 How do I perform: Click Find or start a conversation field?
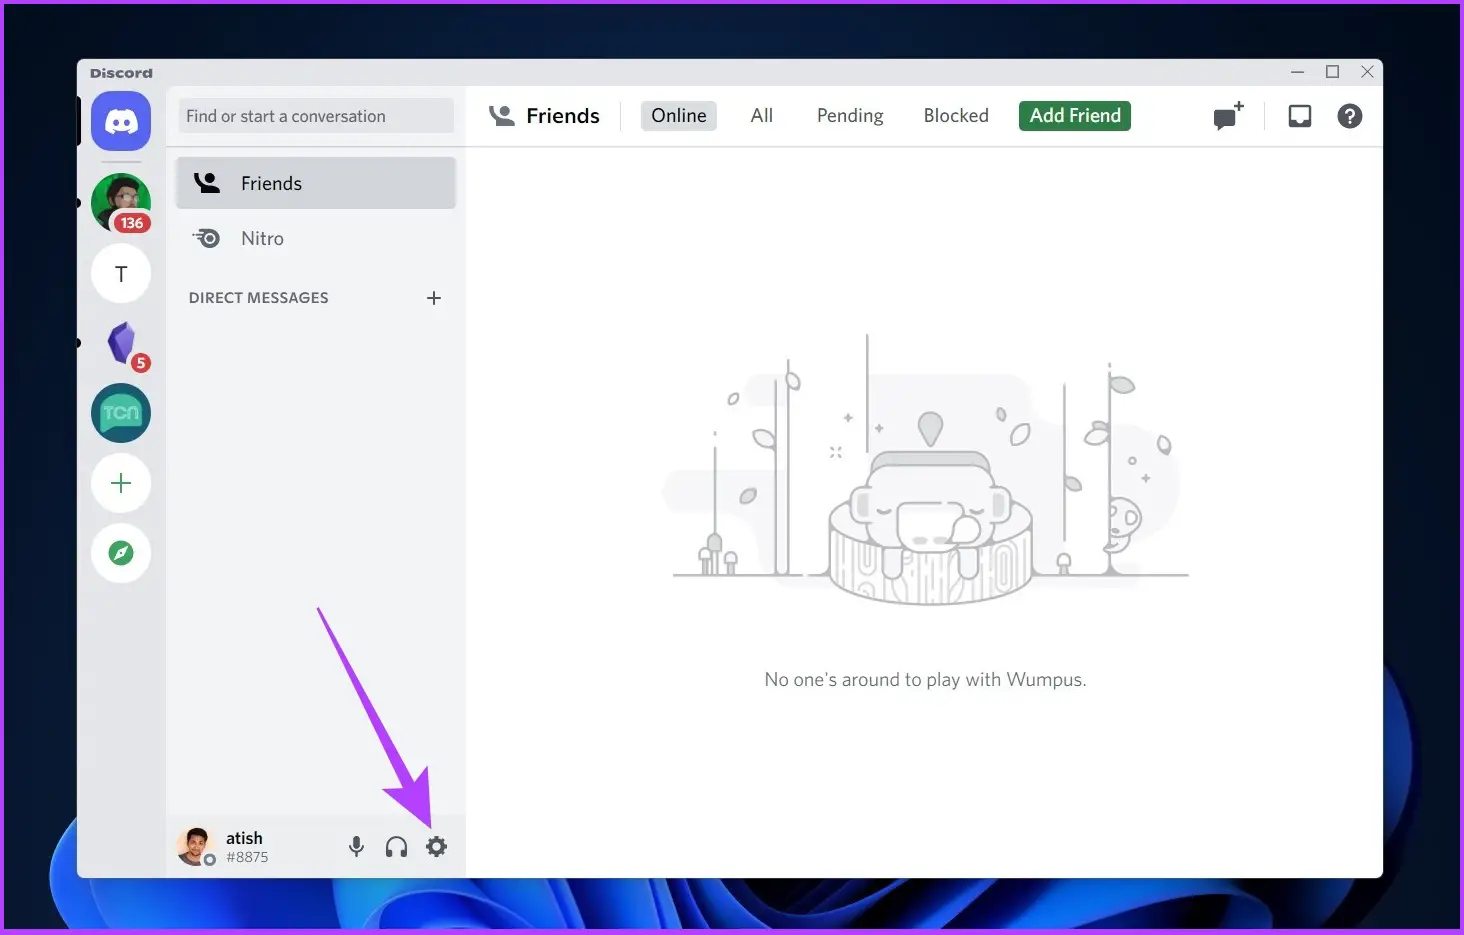click(315, 116)
